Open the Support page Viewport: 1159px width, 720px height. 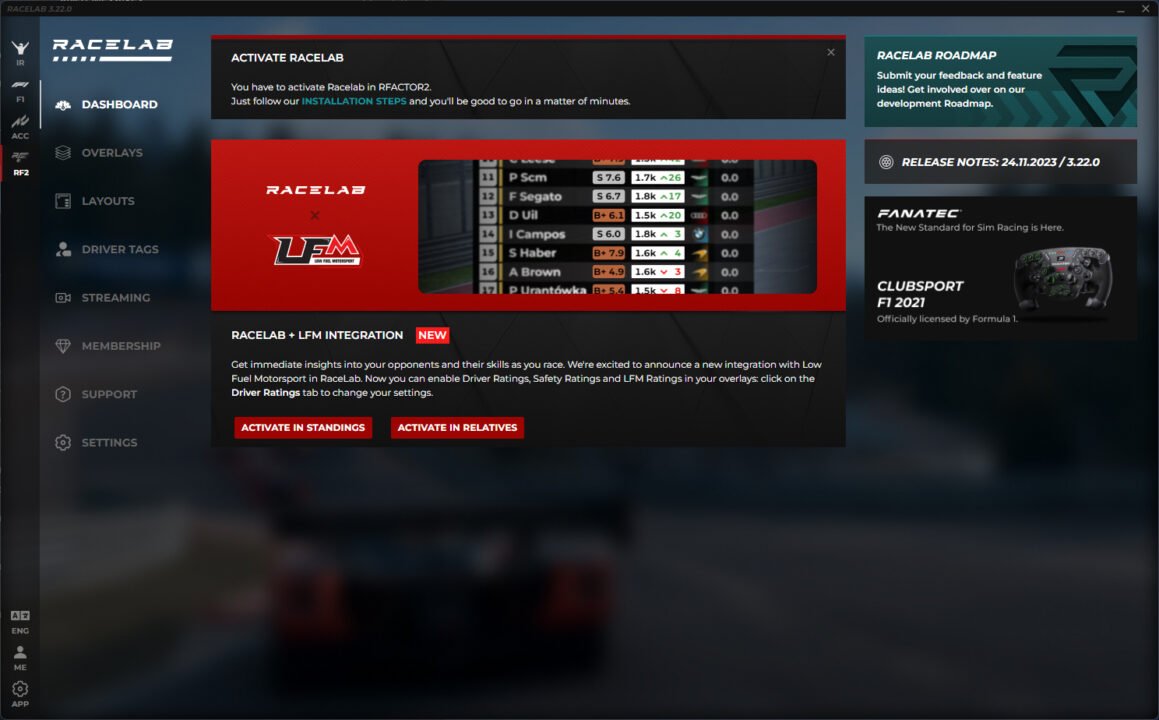(109, 394)
